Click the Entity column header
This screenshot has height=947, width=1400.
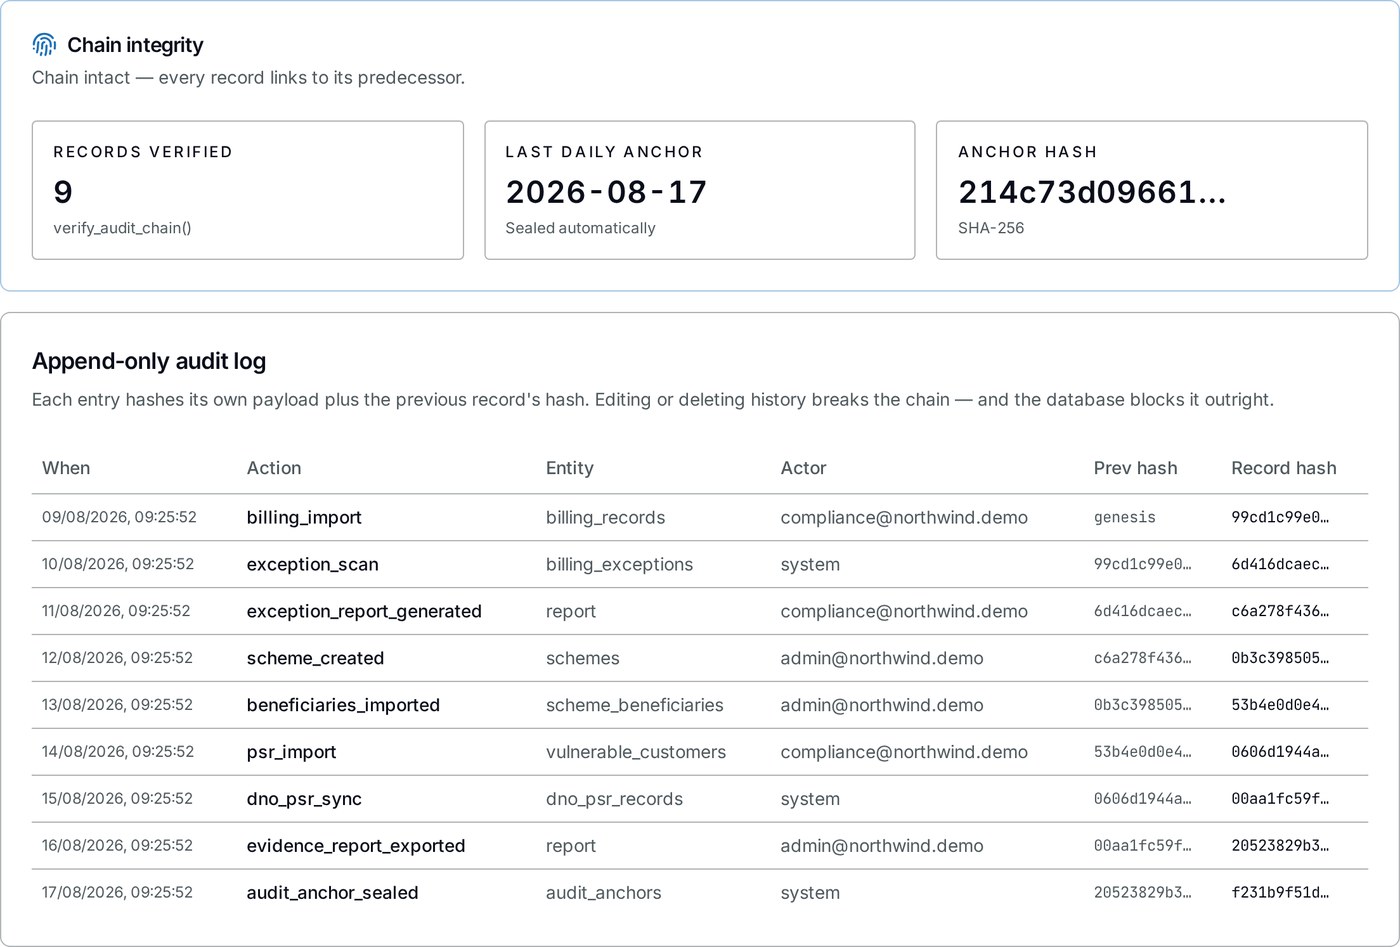tap(570, 468)
